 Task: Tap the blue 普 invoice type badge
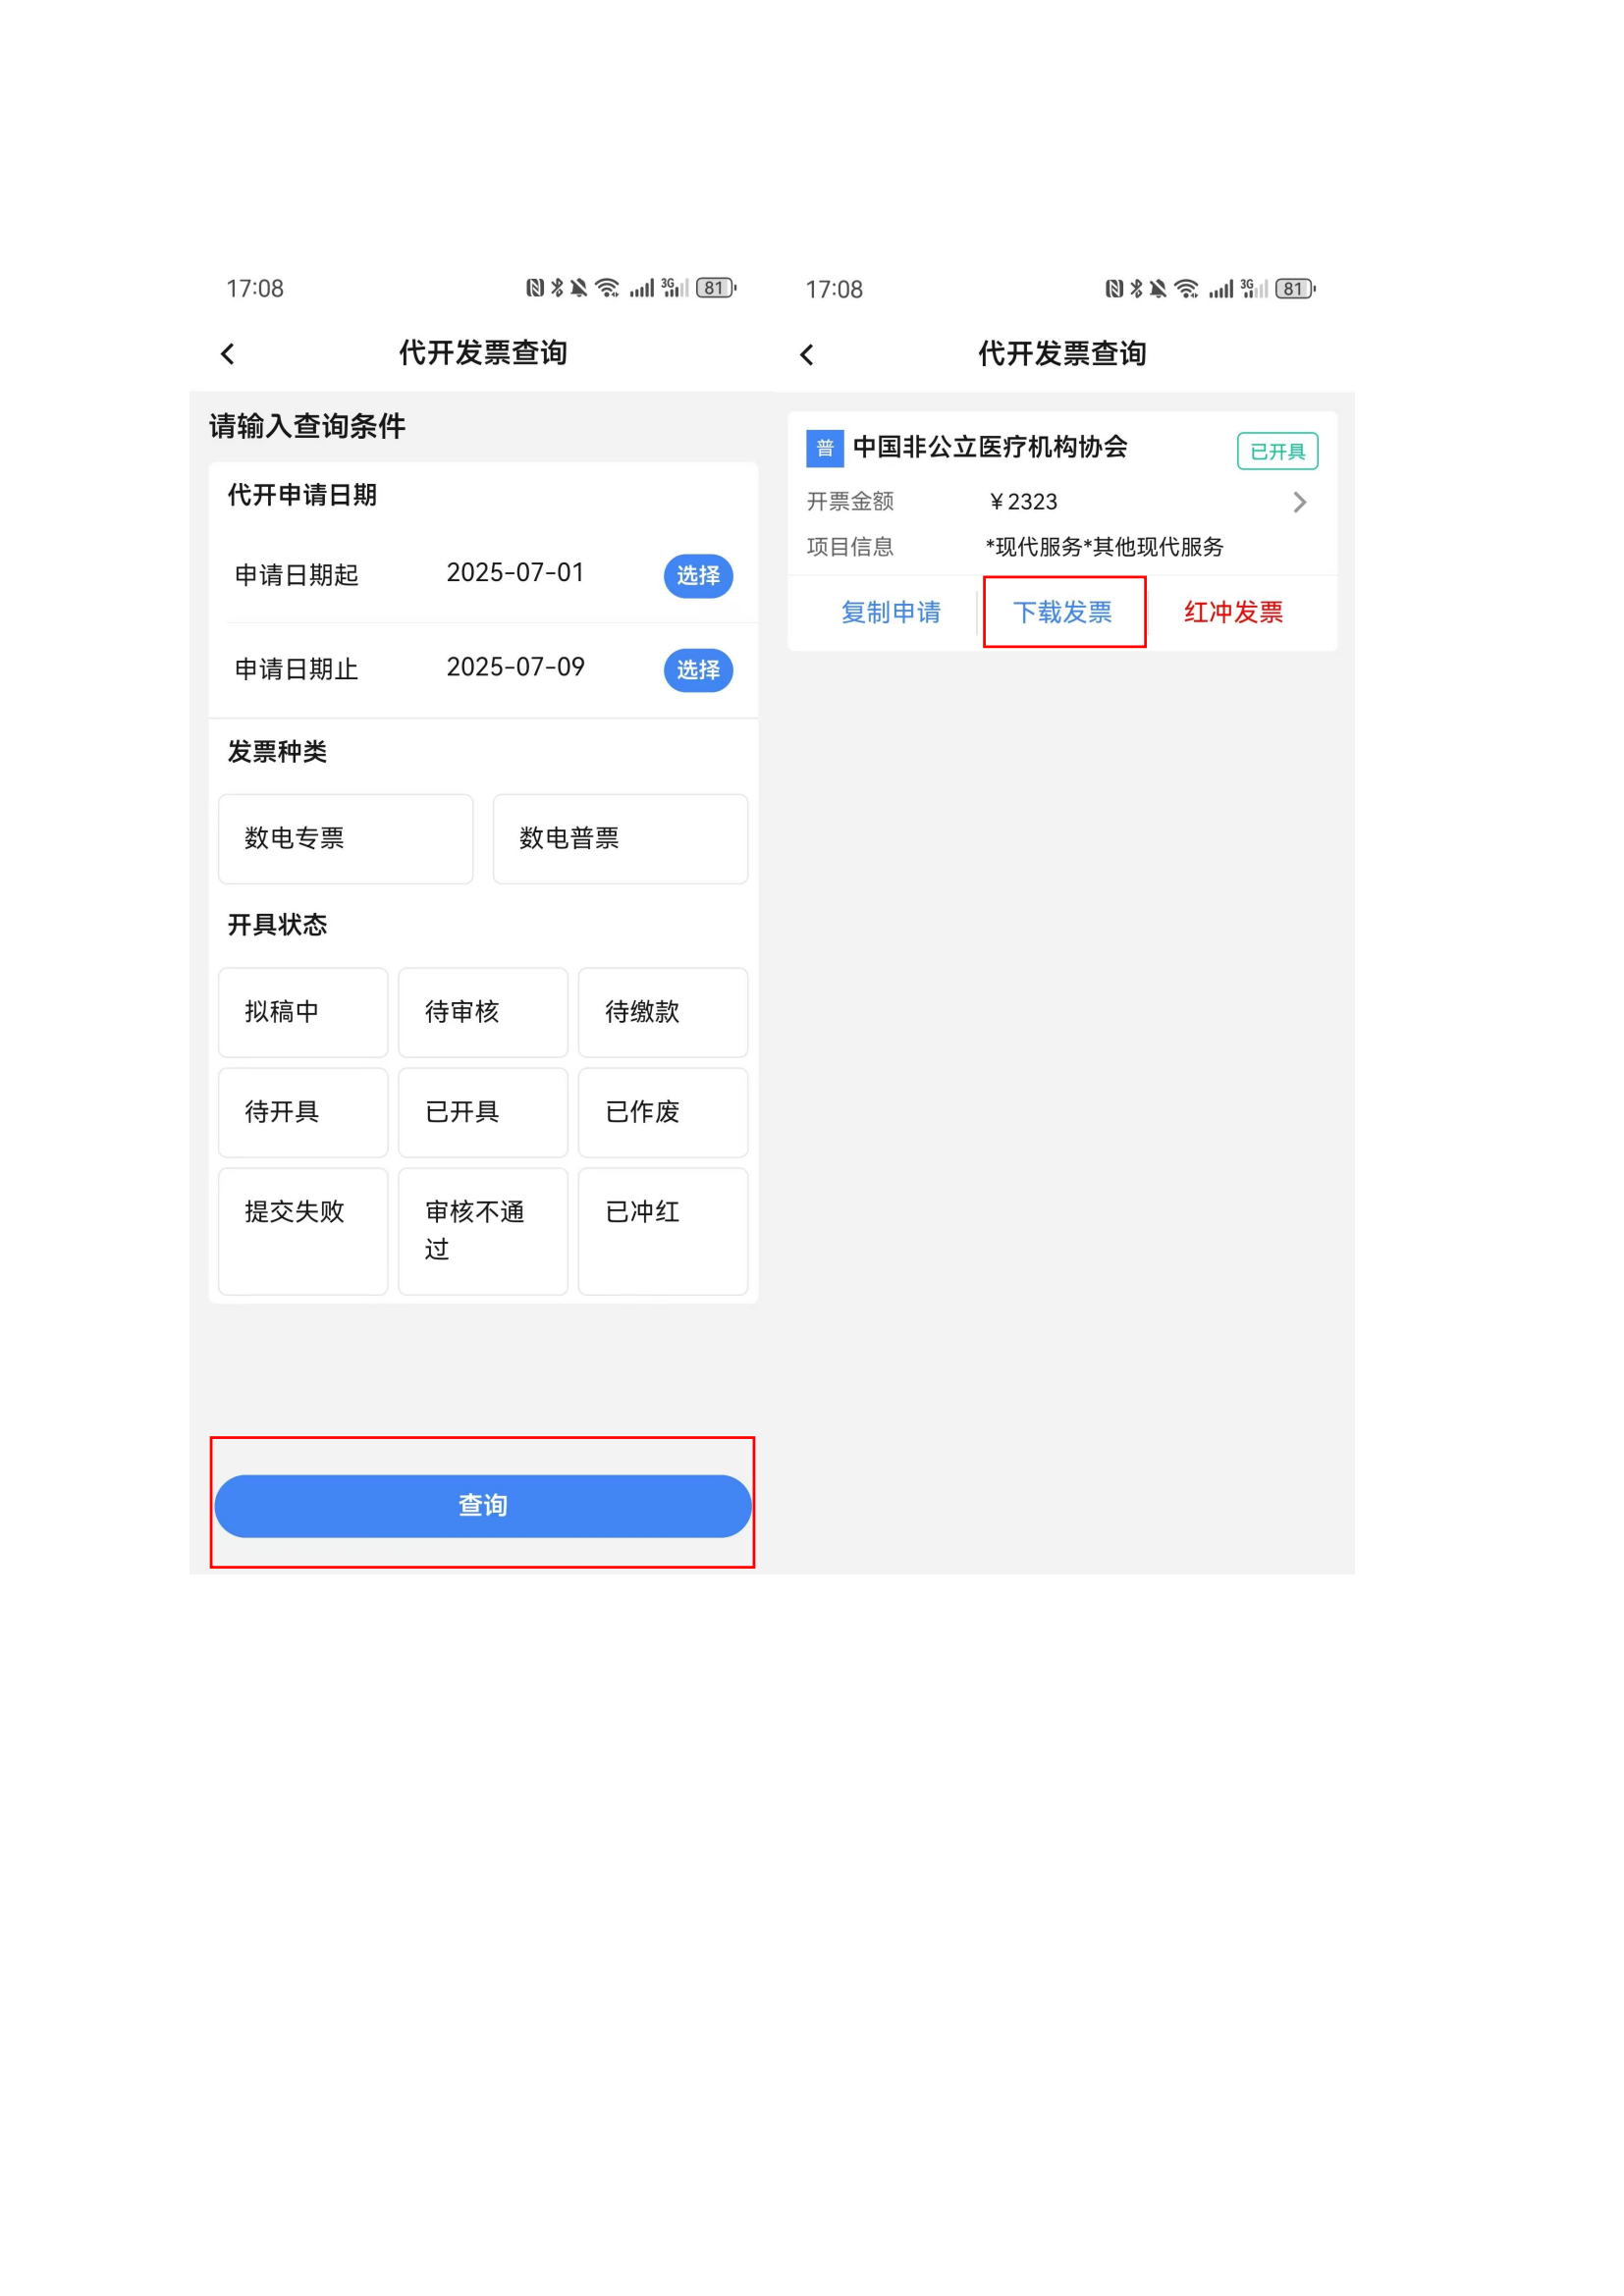coord(824,448)
